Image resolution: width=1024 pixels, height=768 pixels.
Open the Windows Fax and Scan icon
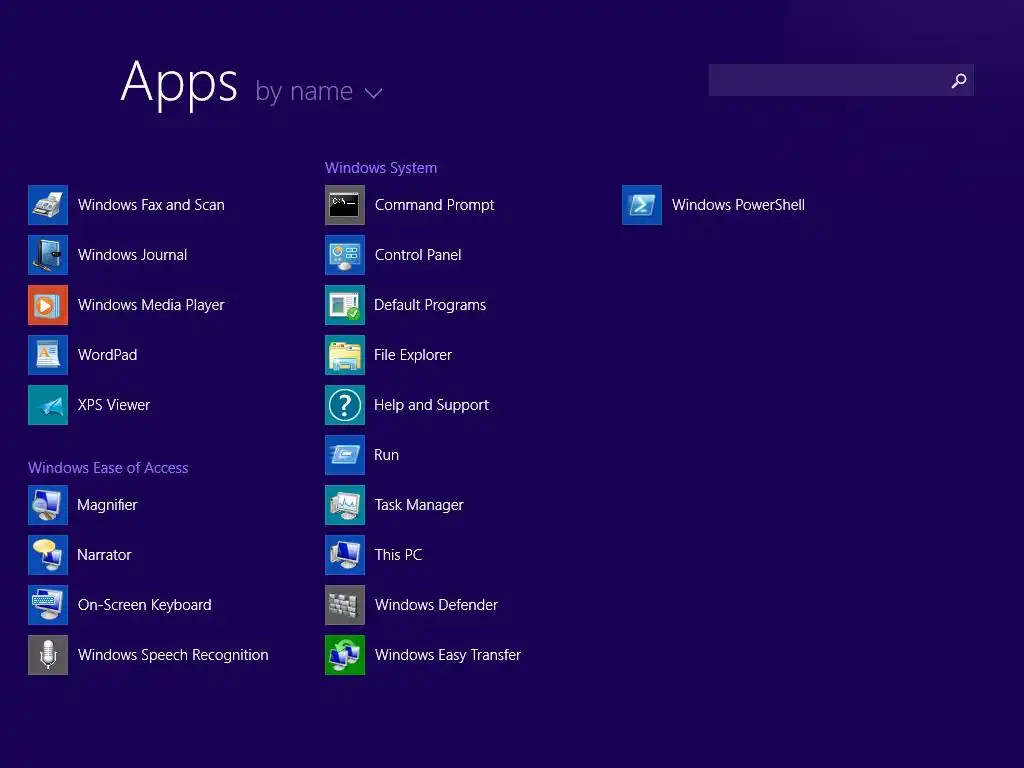pos(48,205)
